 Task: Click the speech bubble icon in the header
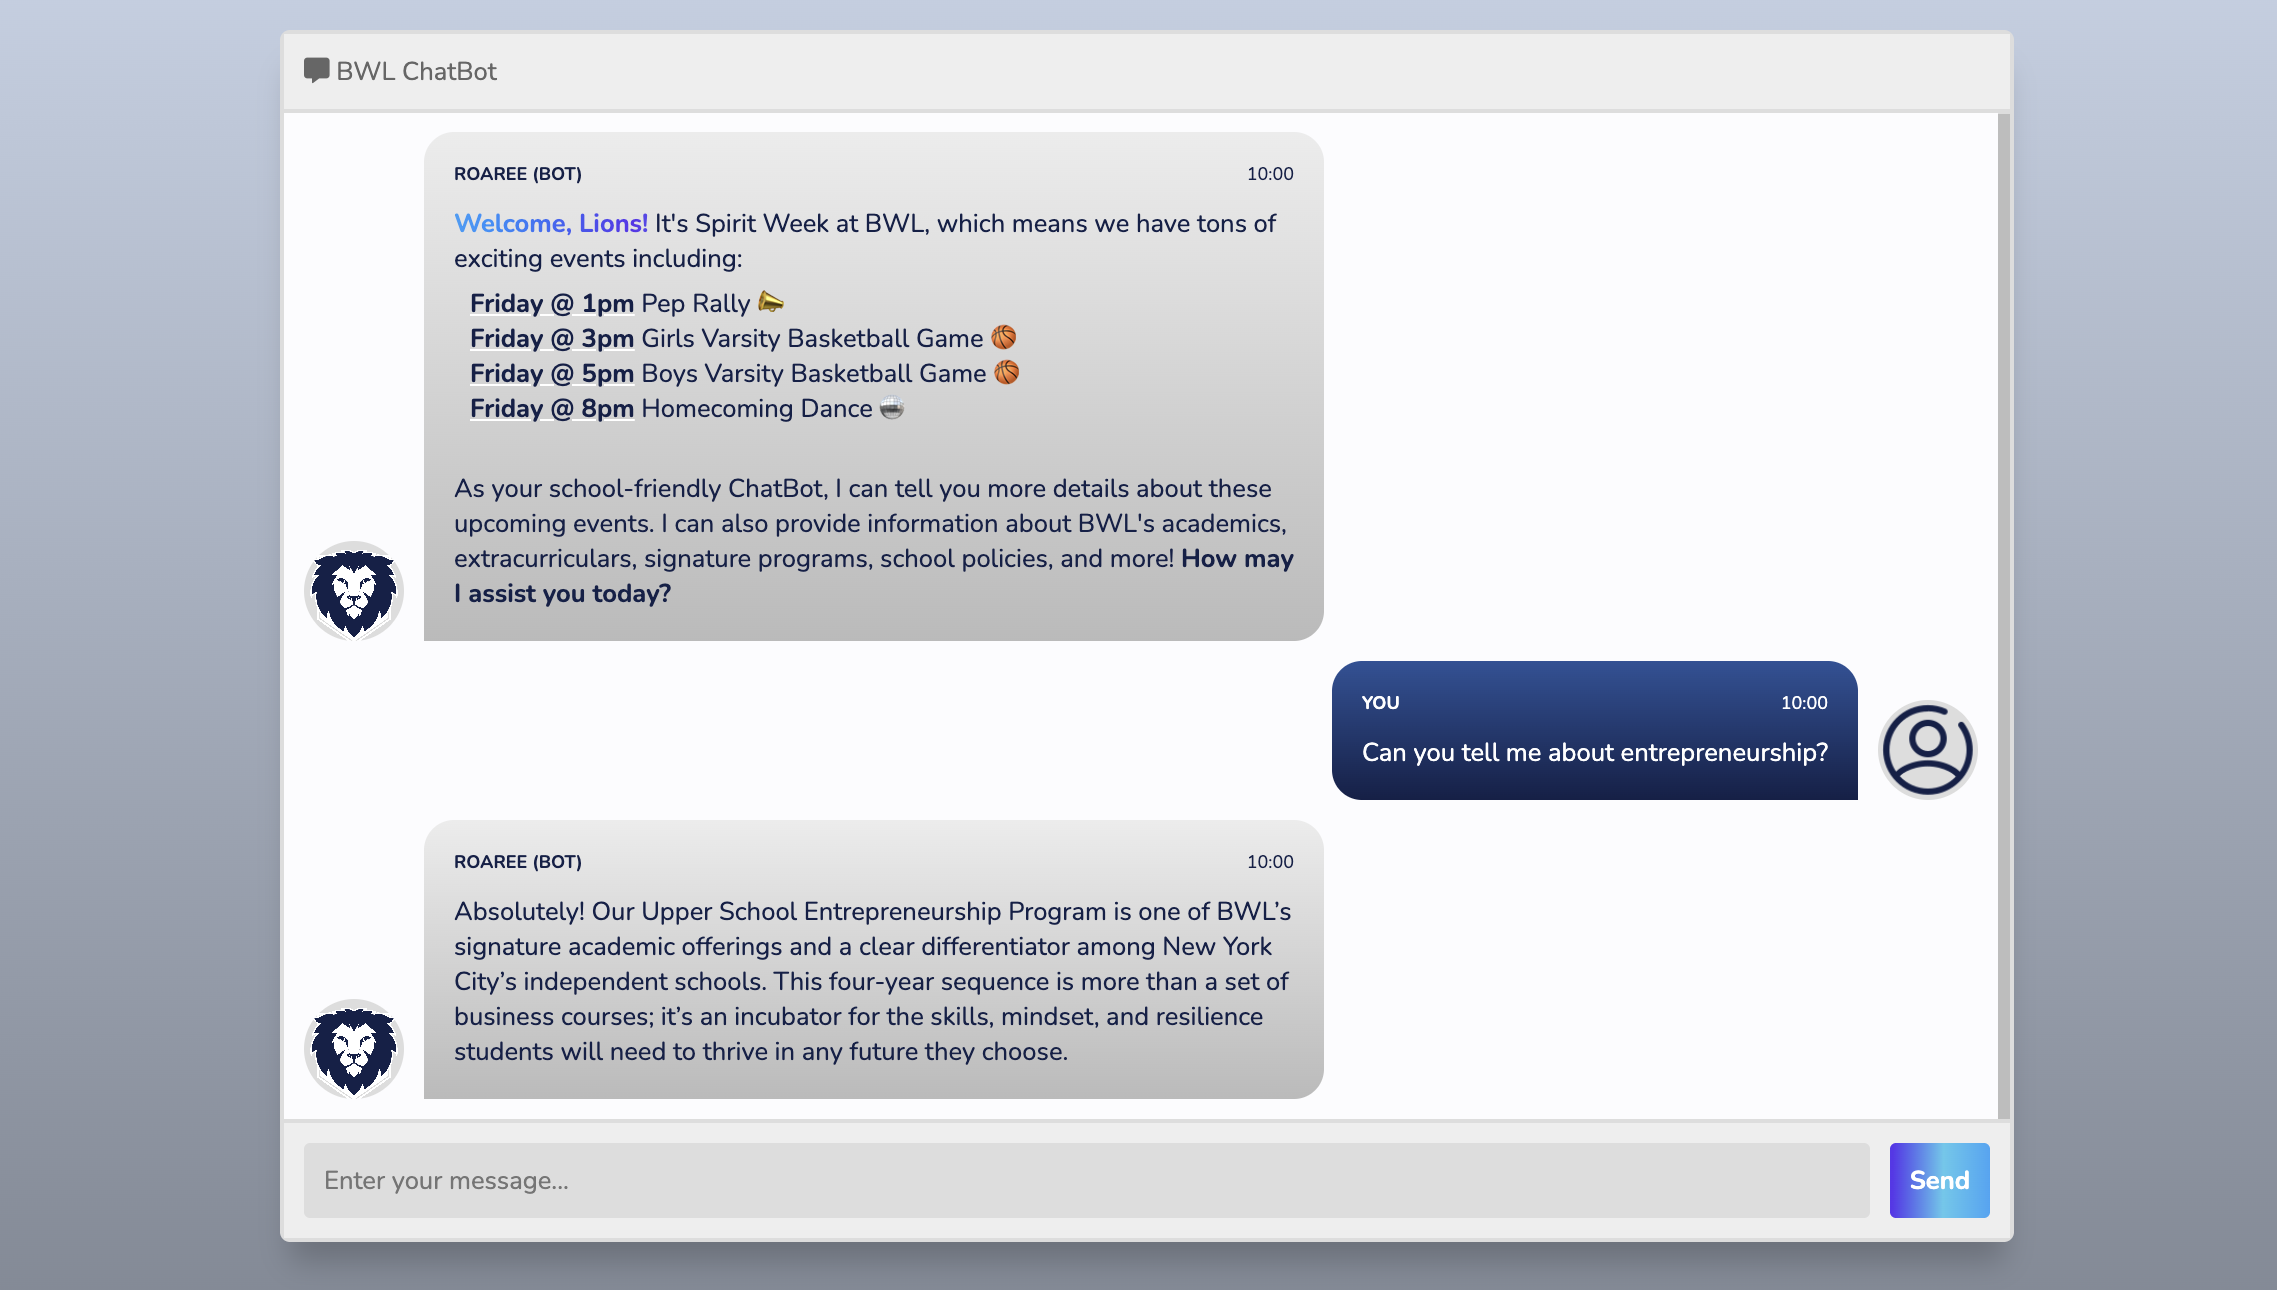tap(316, 69)
